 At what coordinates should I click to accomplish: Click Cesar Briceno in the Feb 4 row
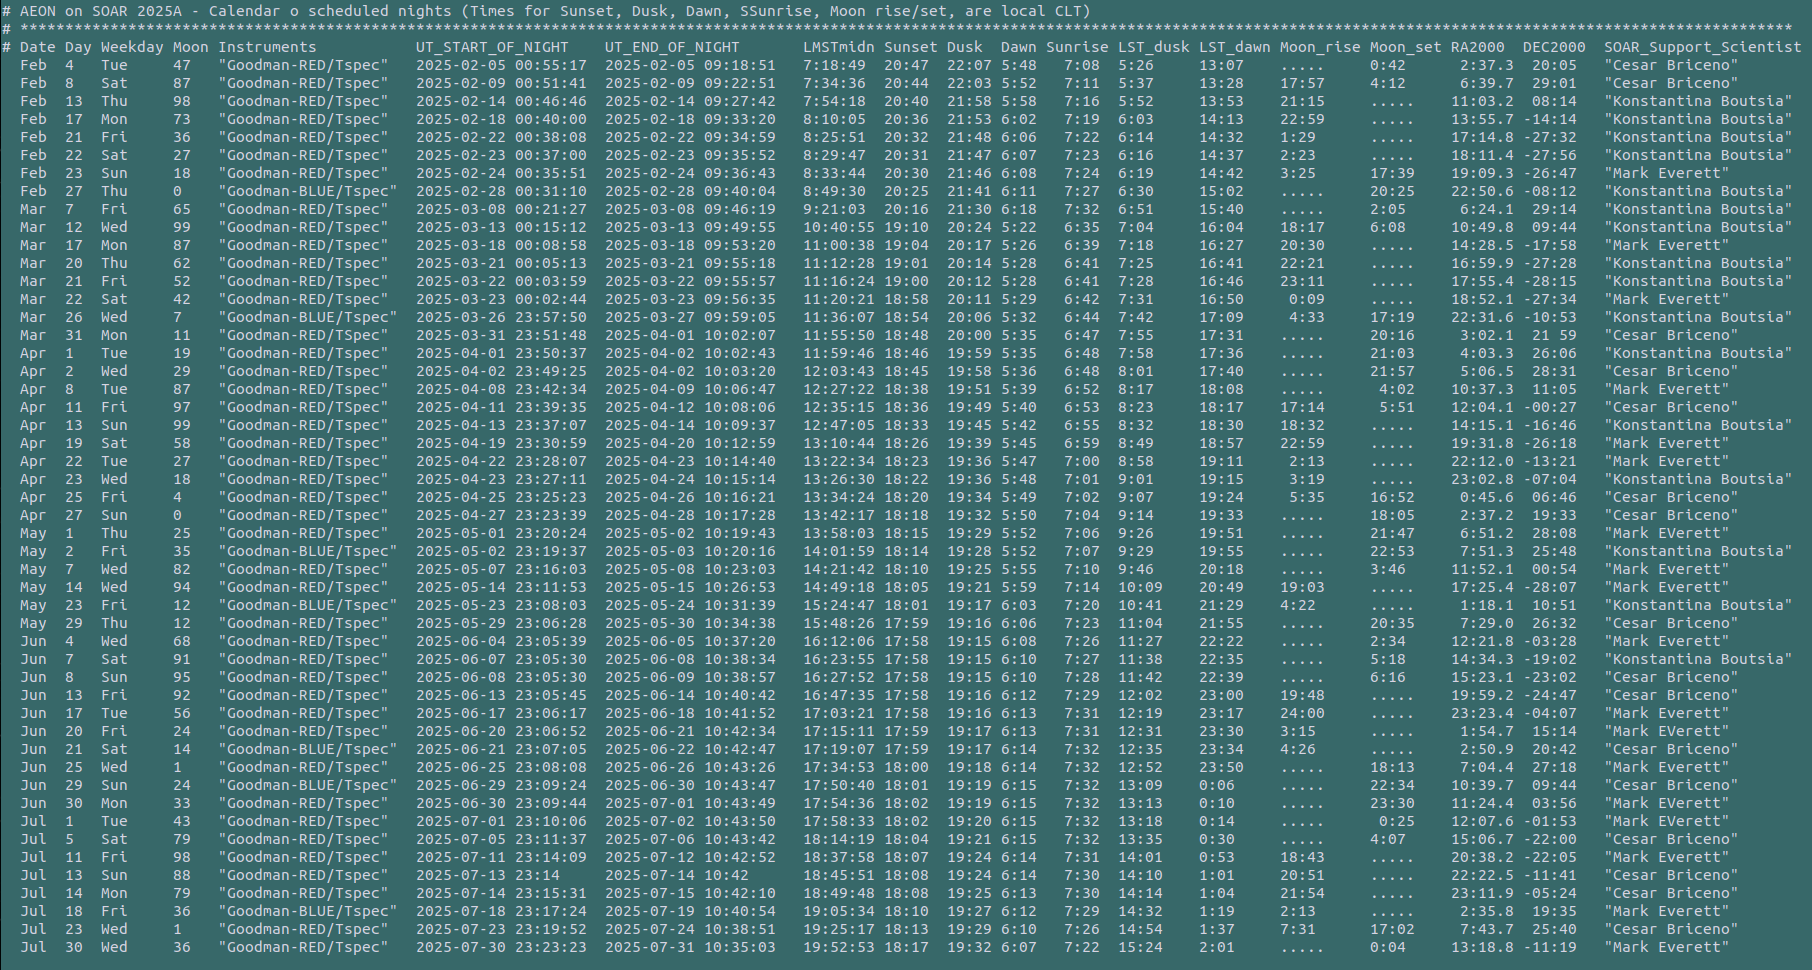(1672, 65)
